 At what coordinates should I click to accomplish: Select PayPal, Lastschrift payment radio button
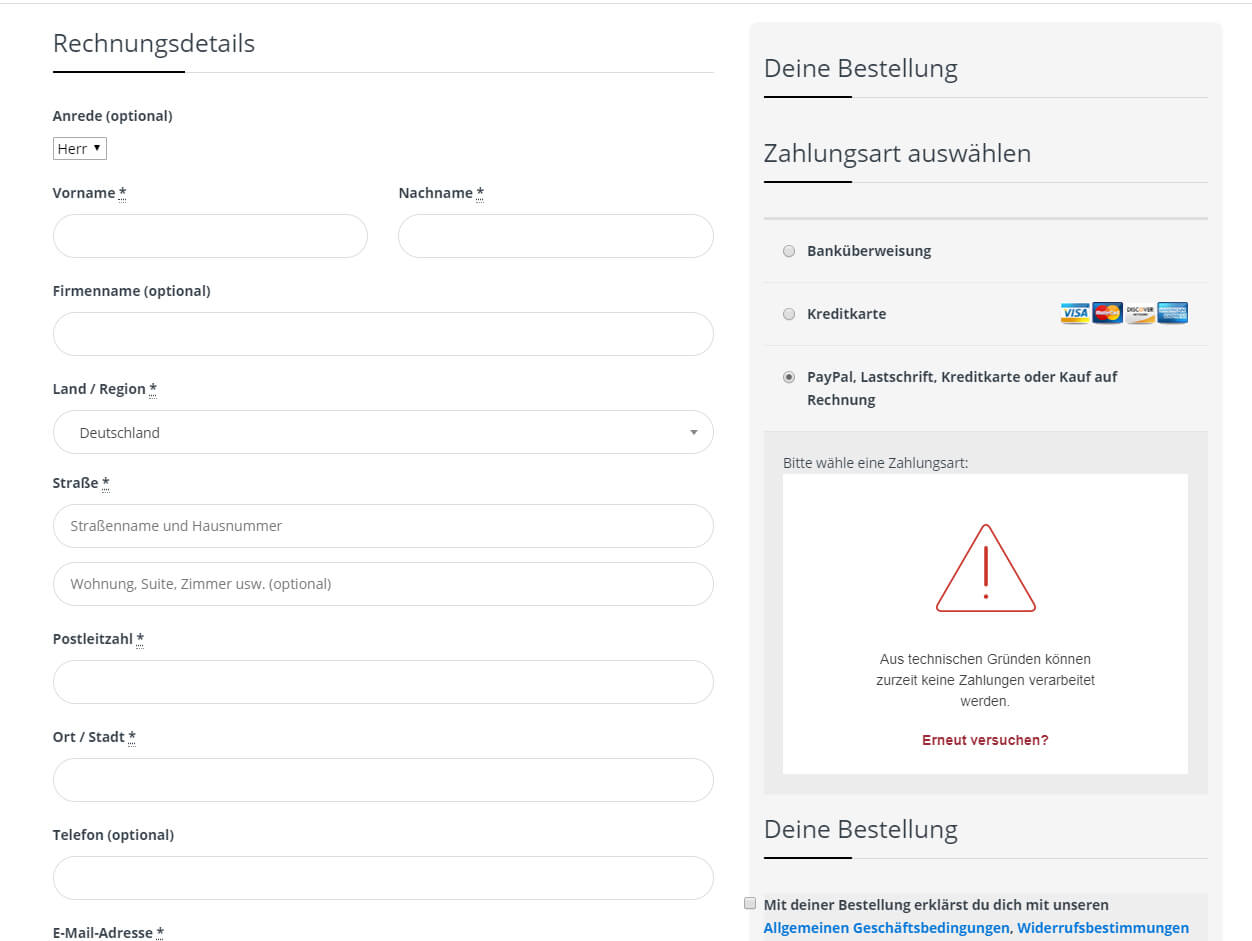[789, 377]
